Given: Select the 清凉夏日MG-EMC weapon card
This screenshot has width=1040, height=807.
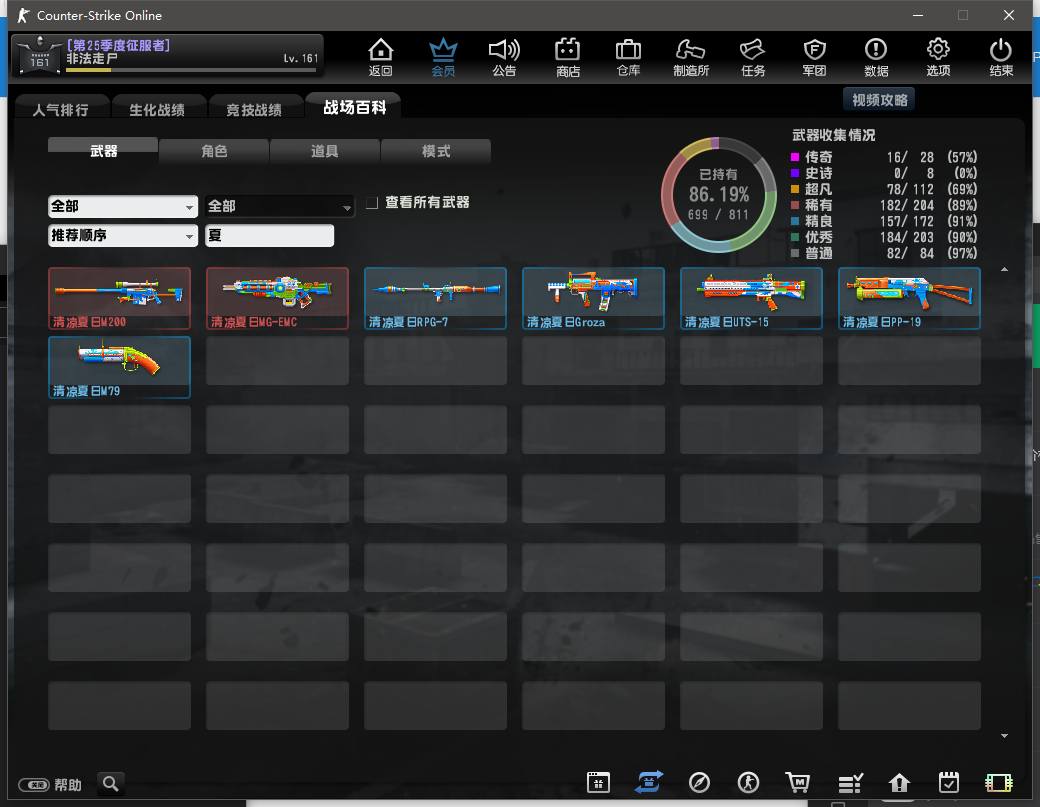Looking at the screenshot, I should tap(277, 298).
